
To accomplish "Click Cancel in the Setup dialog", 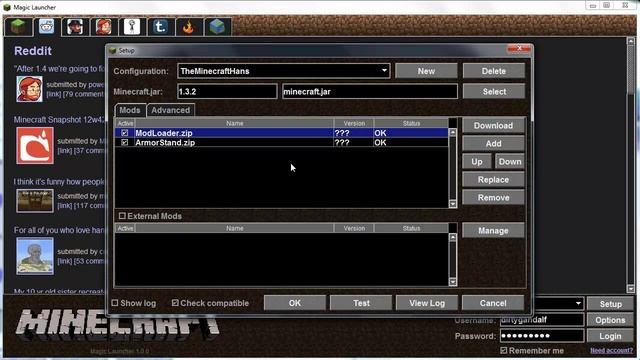I will tap(493, 303).
